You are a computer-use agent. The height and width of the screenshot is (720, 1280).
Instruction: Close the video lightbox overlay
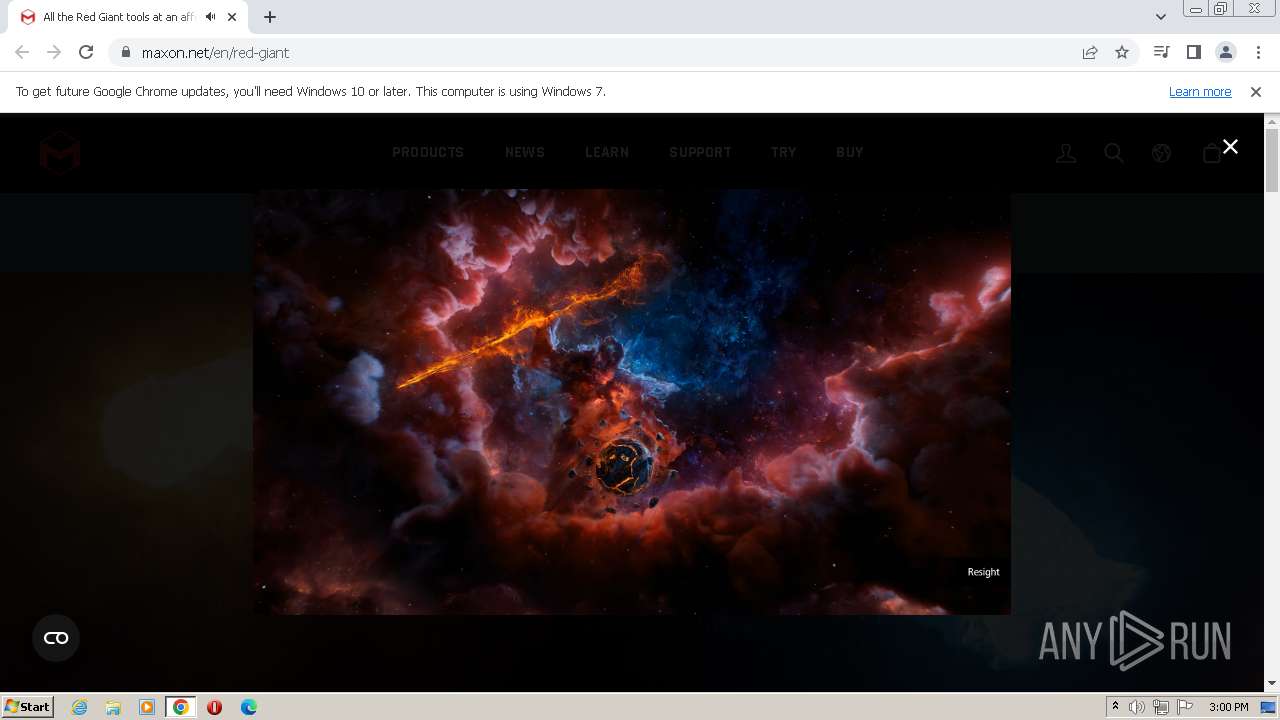point(1230,147)
